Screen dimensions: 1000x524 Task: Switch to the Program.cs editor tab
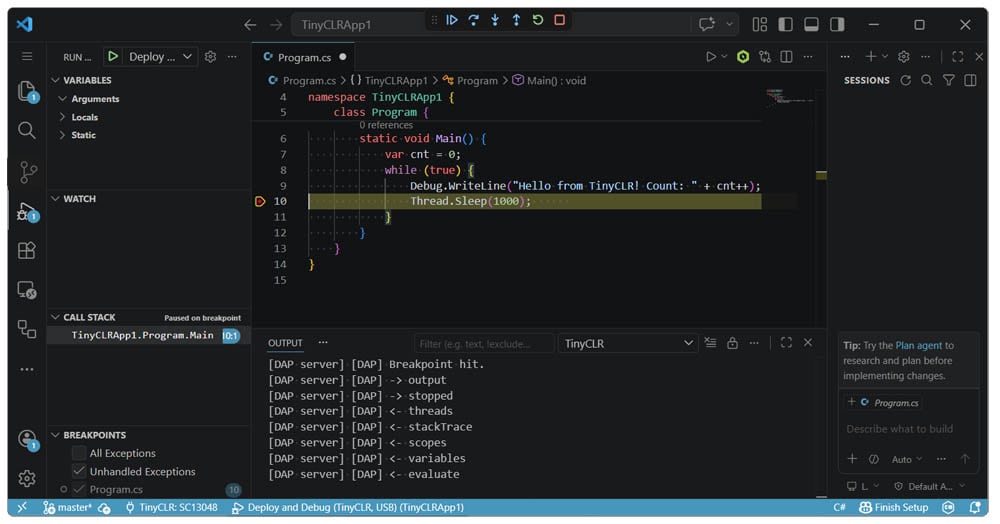tap(304, 57)
